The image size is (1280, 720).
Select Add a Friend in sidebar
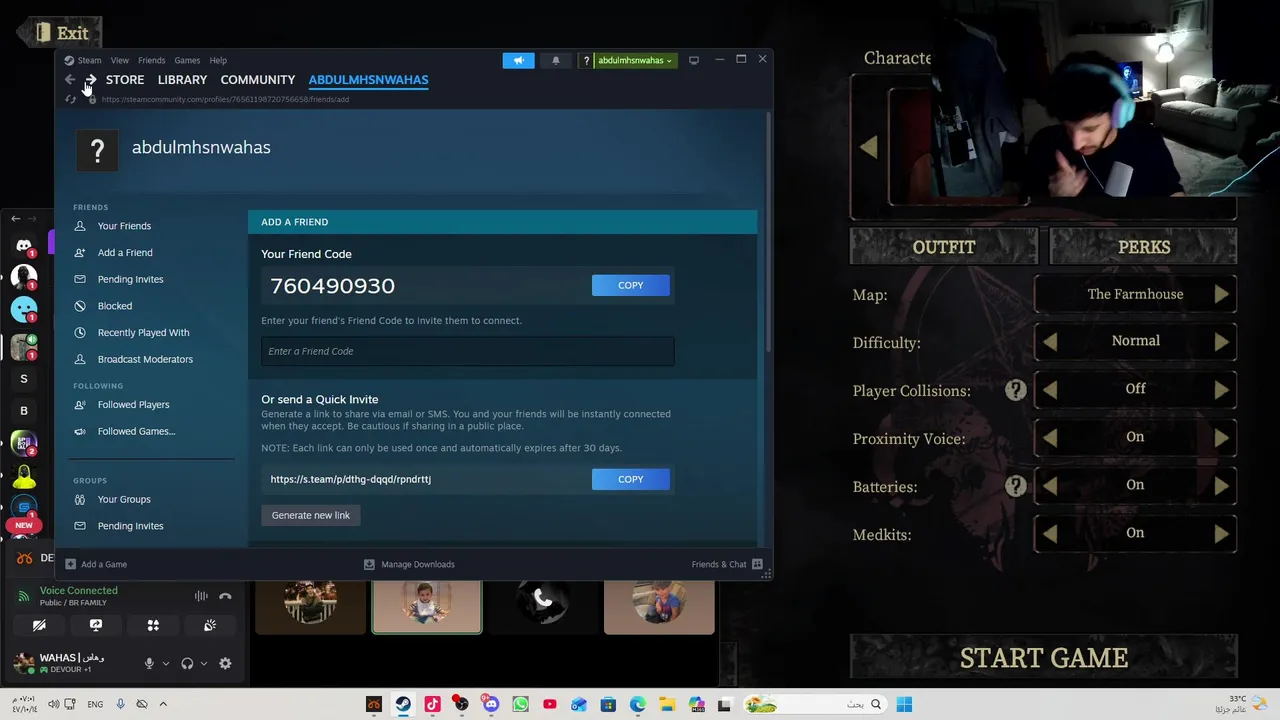pyautogui.click(x=125, y=253)
